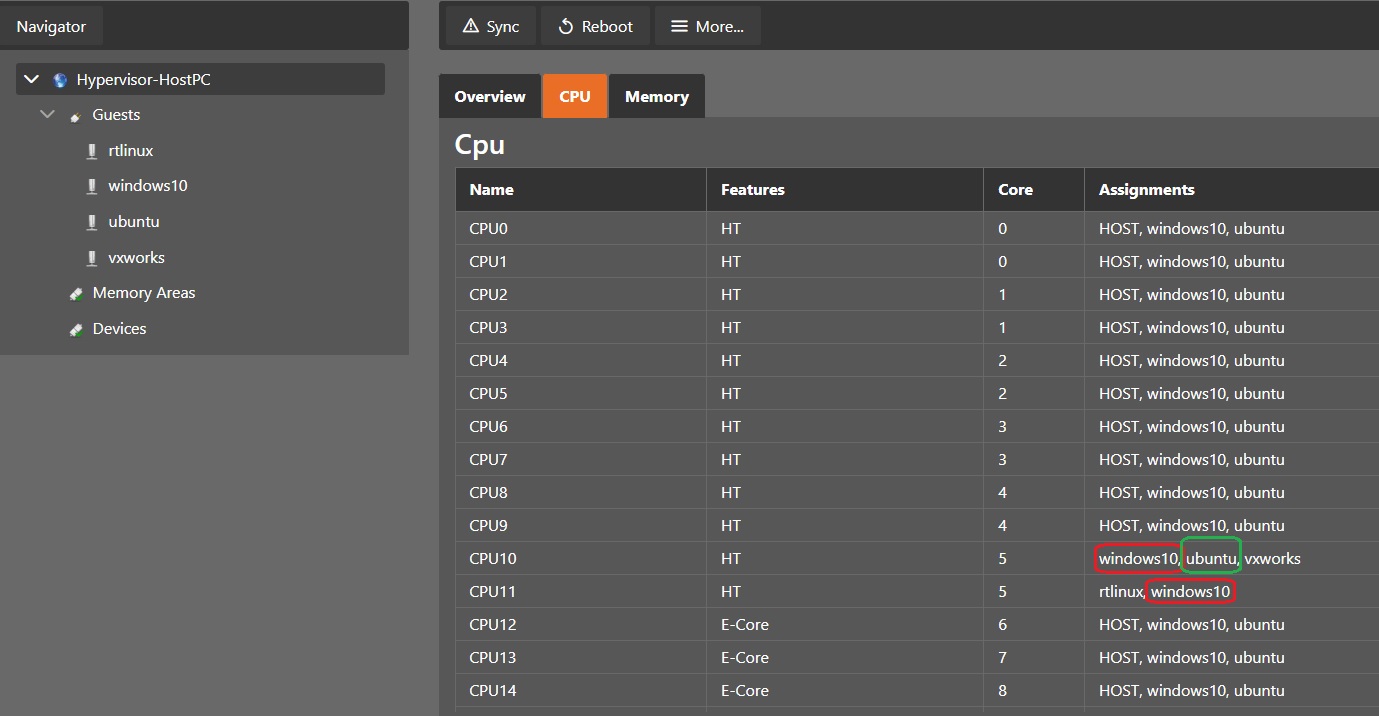Open the Memory tab
The height and width of the screenshot is (716, 1379).
click(x=656, y=97)
